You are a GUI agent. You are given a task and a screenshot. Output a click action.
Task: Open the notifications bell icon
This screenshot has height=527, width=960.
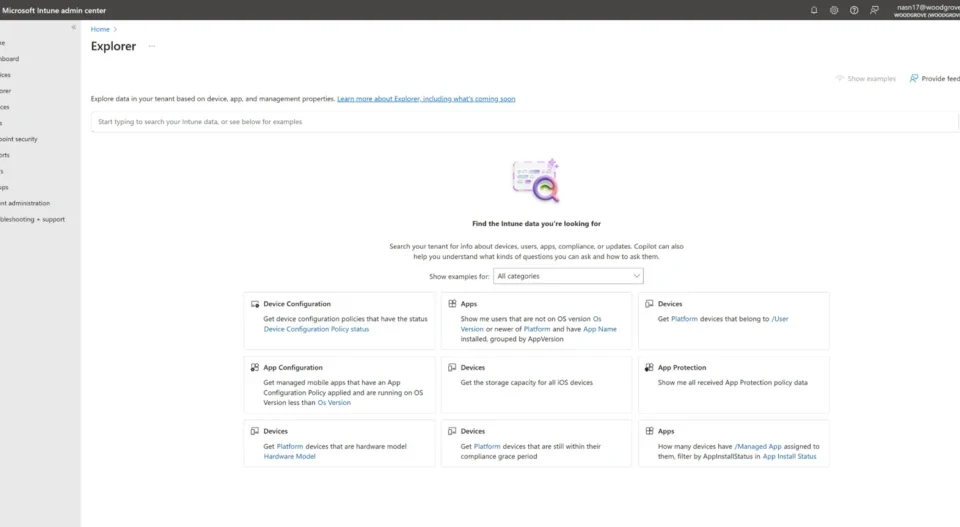click(814, 10)
